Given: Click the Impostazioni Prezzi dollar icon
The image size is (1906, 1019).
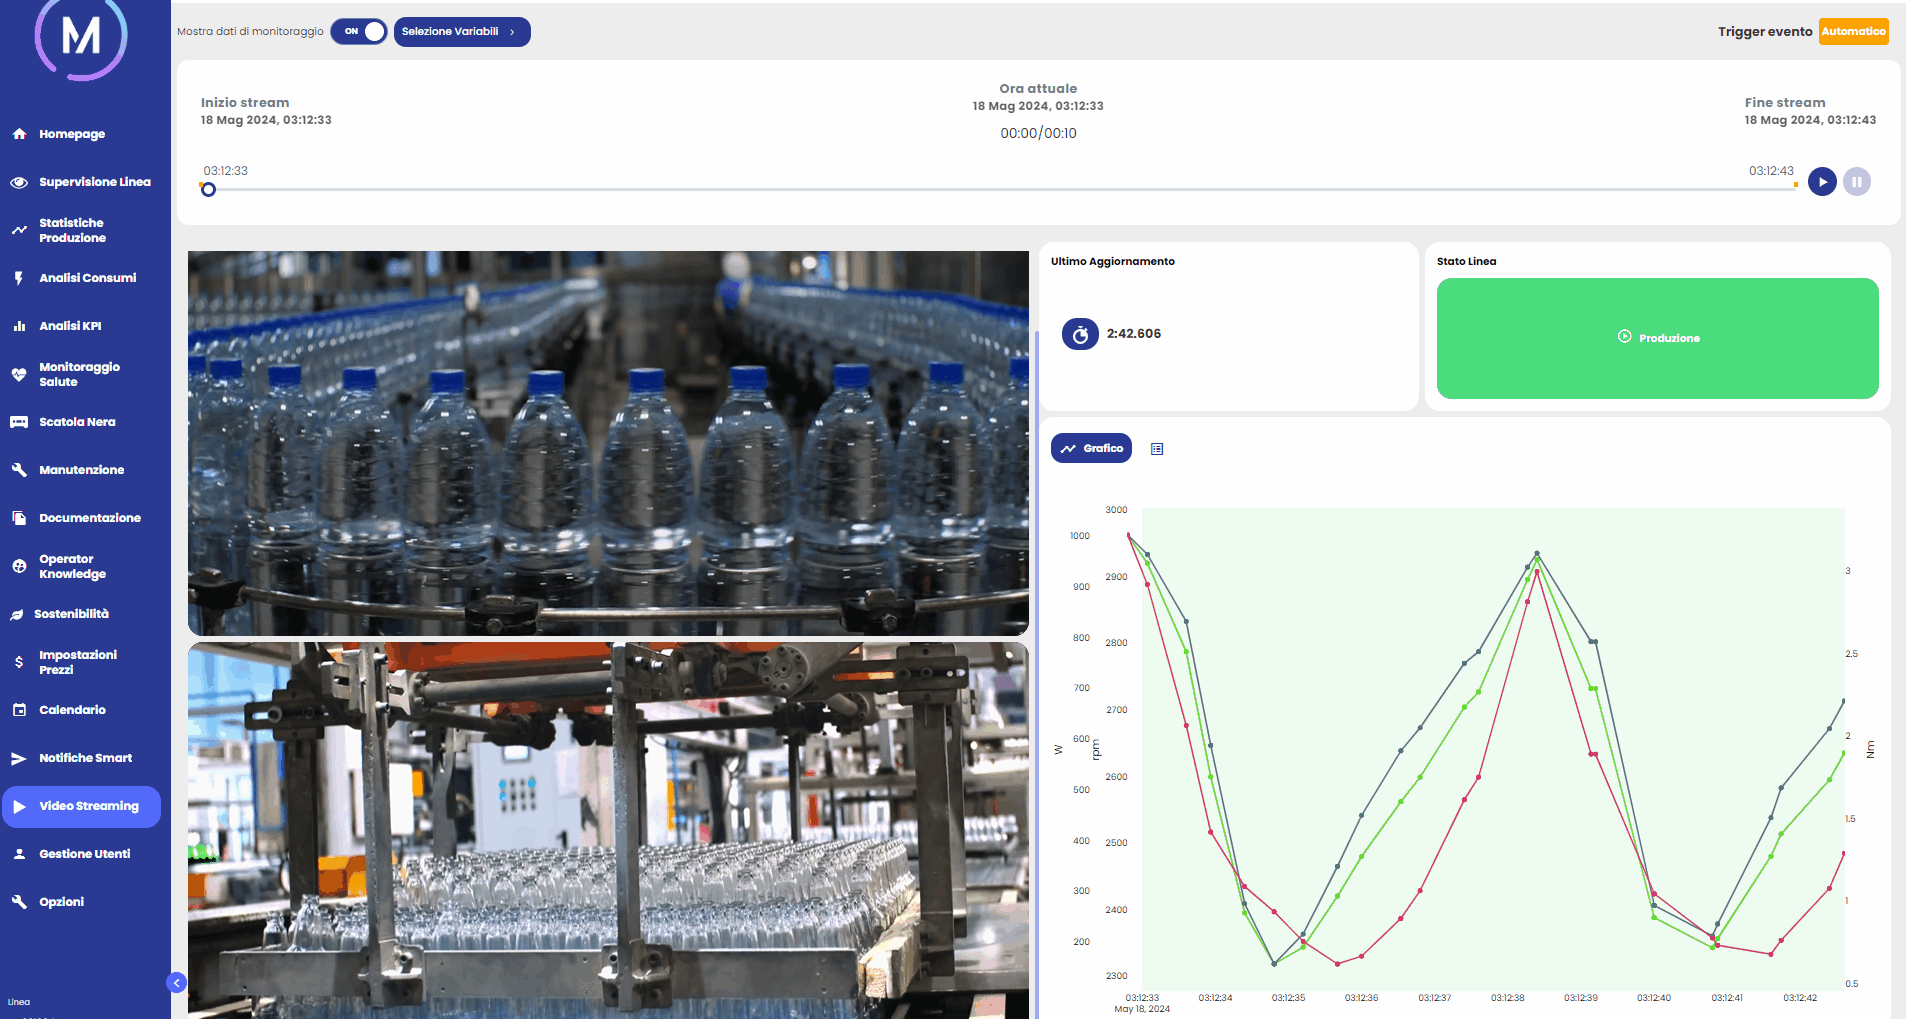Looking at the screenshot, I should tap(19, 662).
